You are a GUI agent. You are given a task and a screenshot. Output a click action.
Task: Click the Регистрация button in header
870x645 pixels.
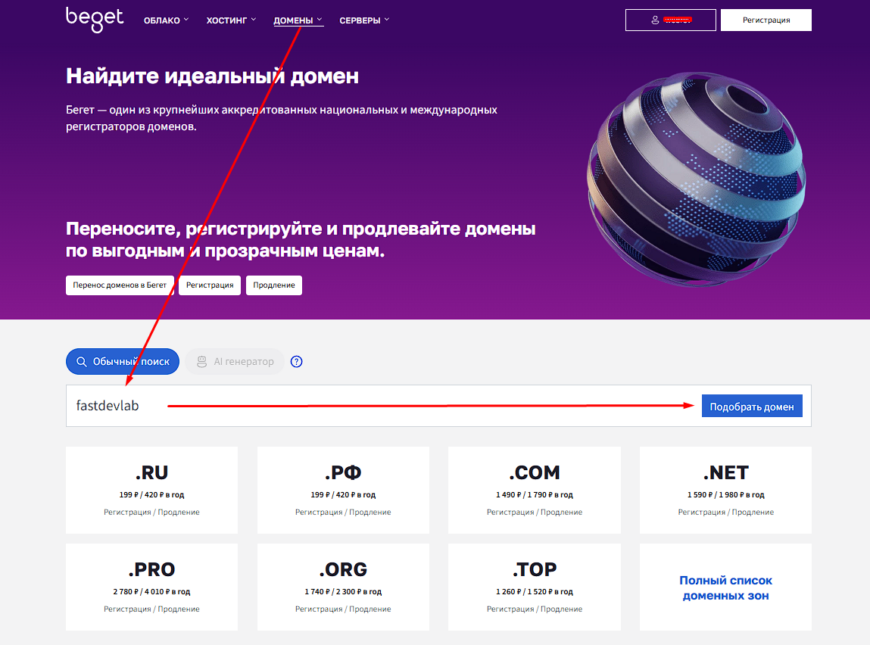tap(766, 20)
